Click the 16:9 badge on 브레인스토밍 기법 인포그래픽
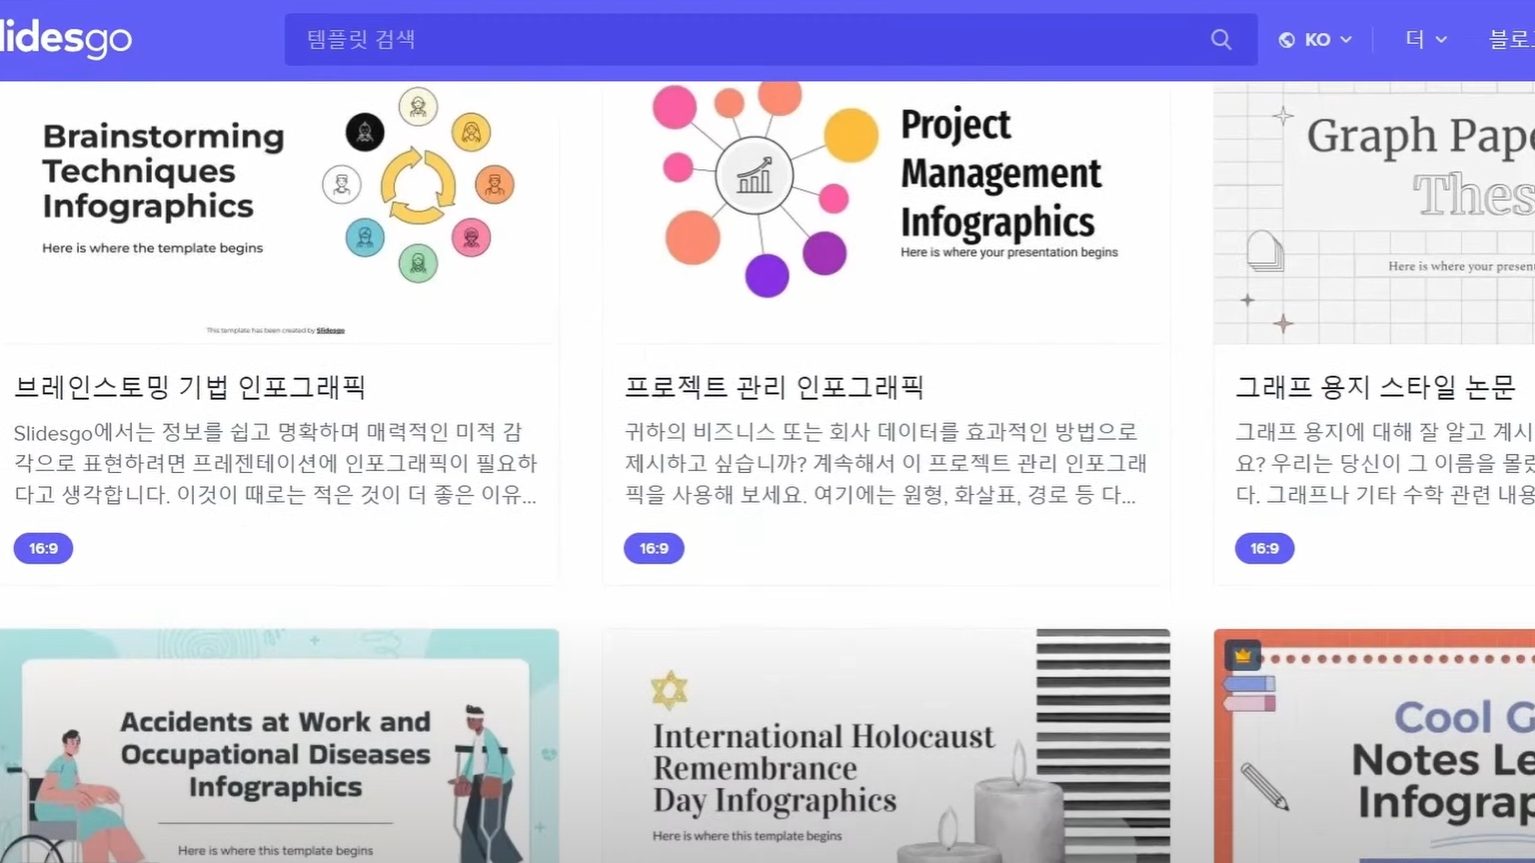 (x=42, y=548)
